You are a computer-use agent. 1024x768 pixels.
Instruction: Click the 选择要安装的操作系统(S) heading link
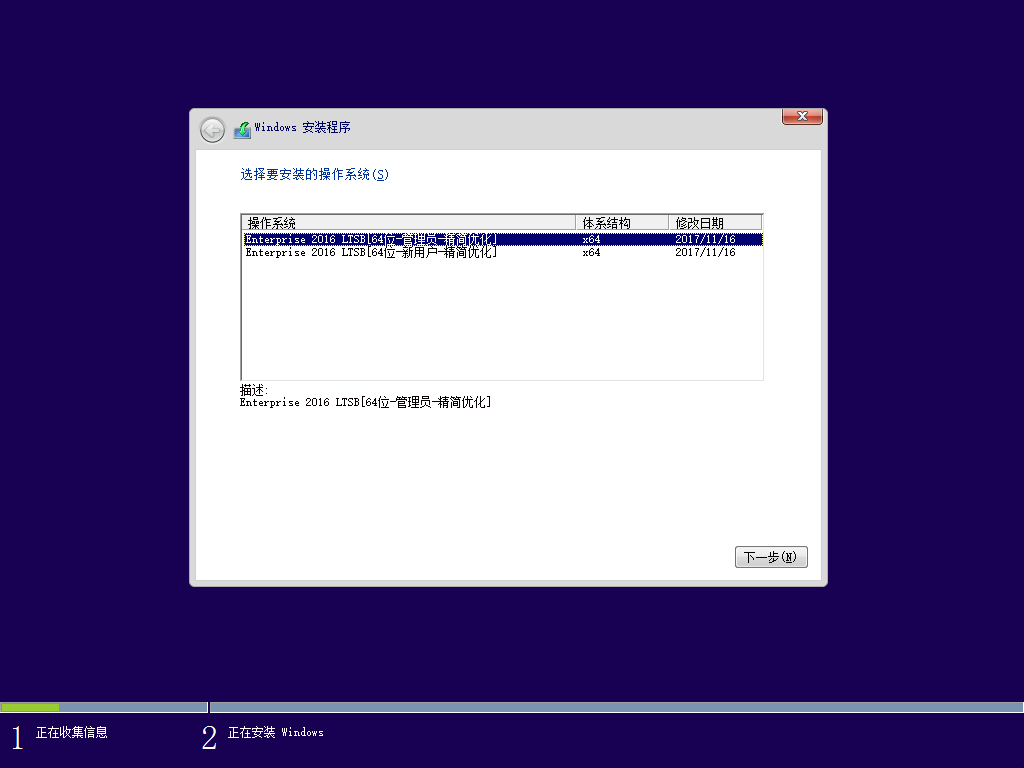[x=315, y=174]
